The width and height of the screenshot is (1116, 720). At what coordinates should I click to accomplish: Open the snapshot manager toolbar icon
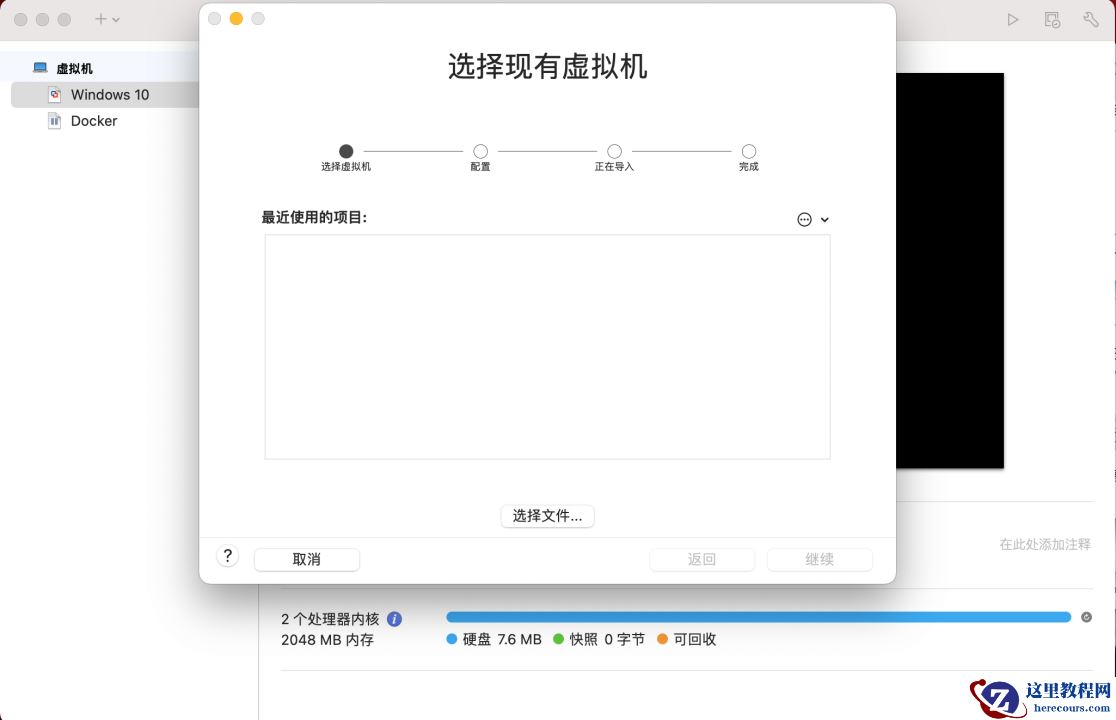point(1052,19)
